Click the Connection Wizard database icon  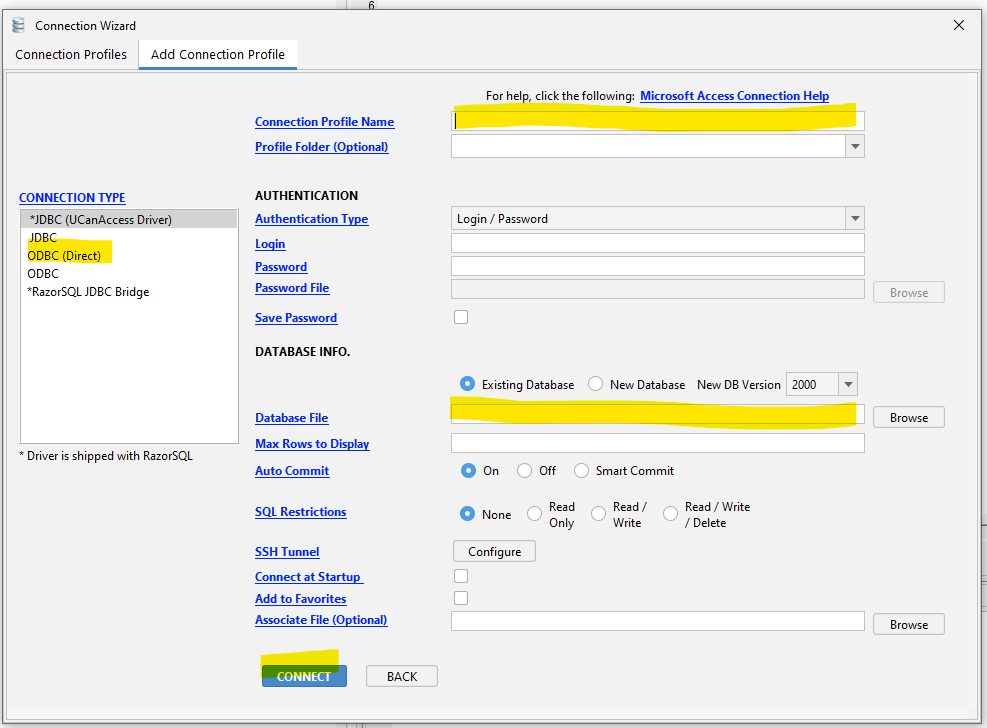(x=18, y=25)
